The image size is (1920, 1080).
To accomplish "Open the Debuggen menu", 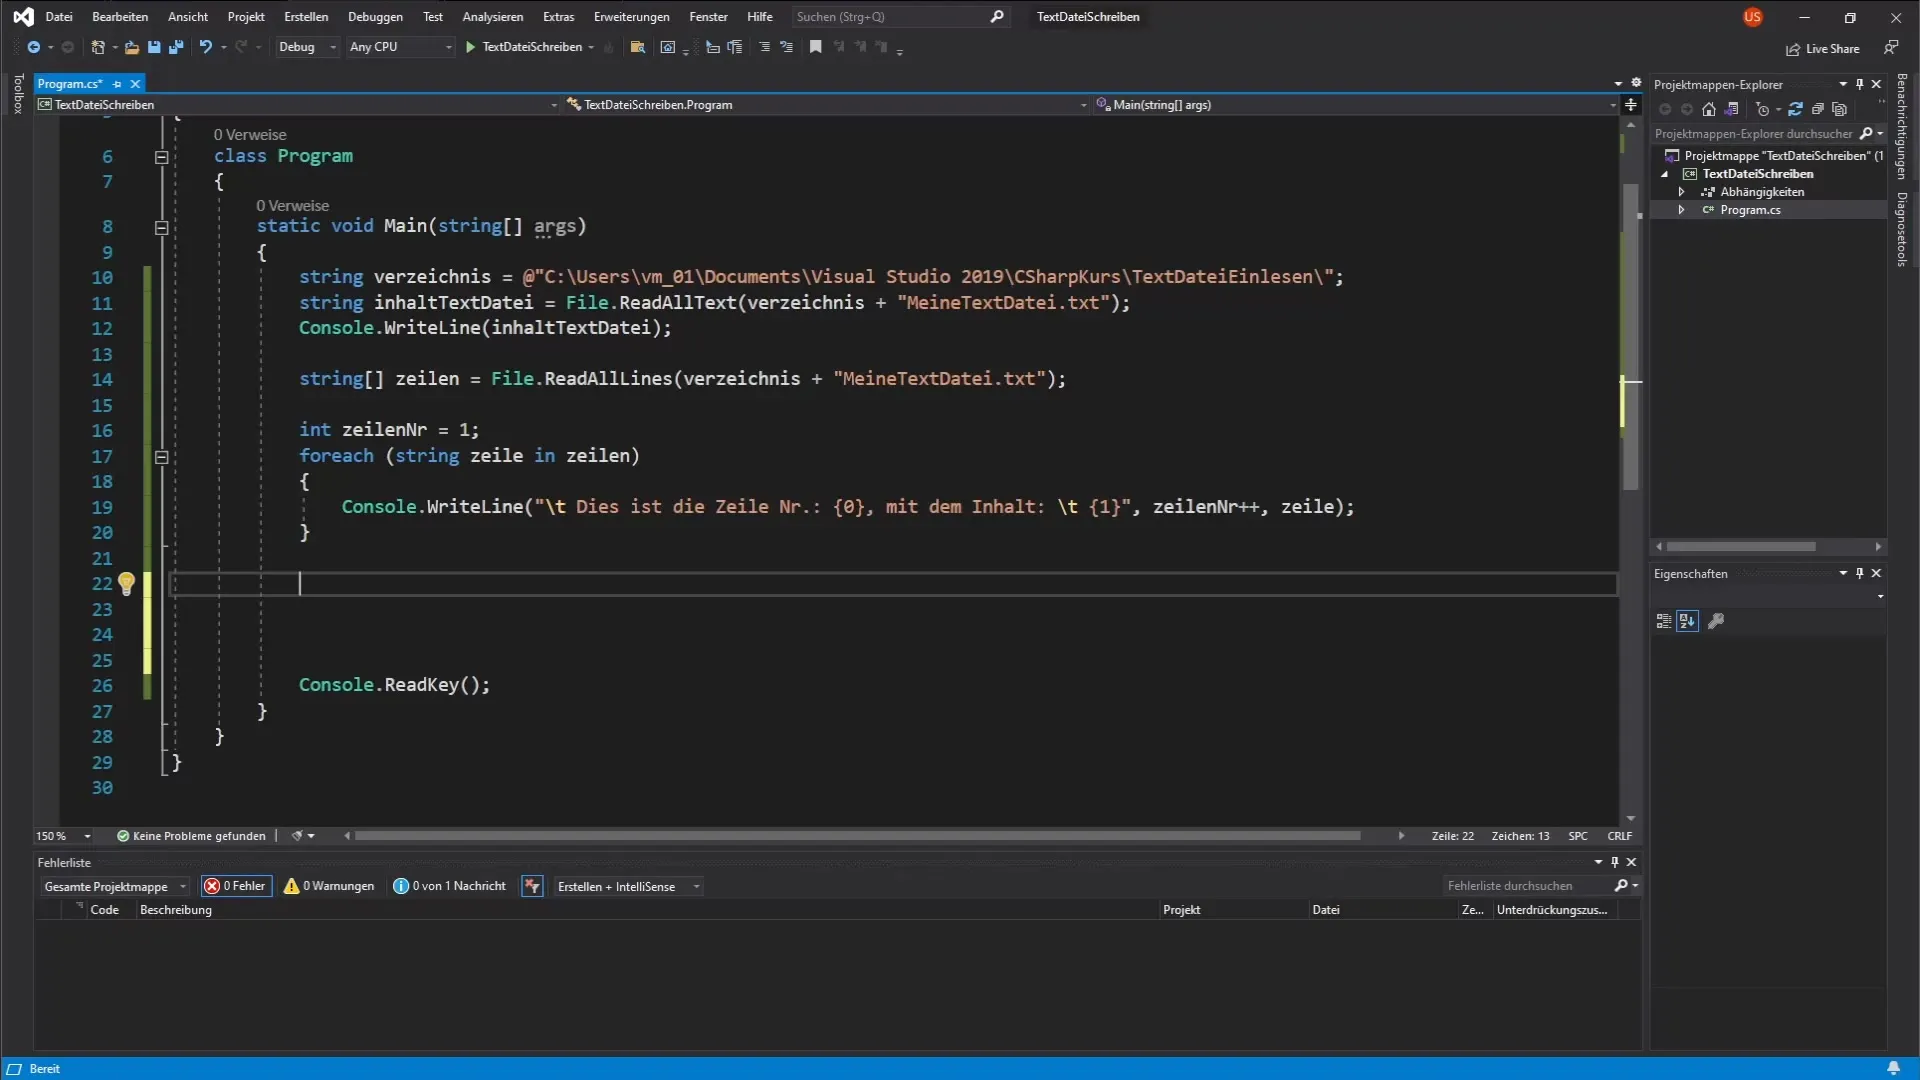I will coord(375,16).
